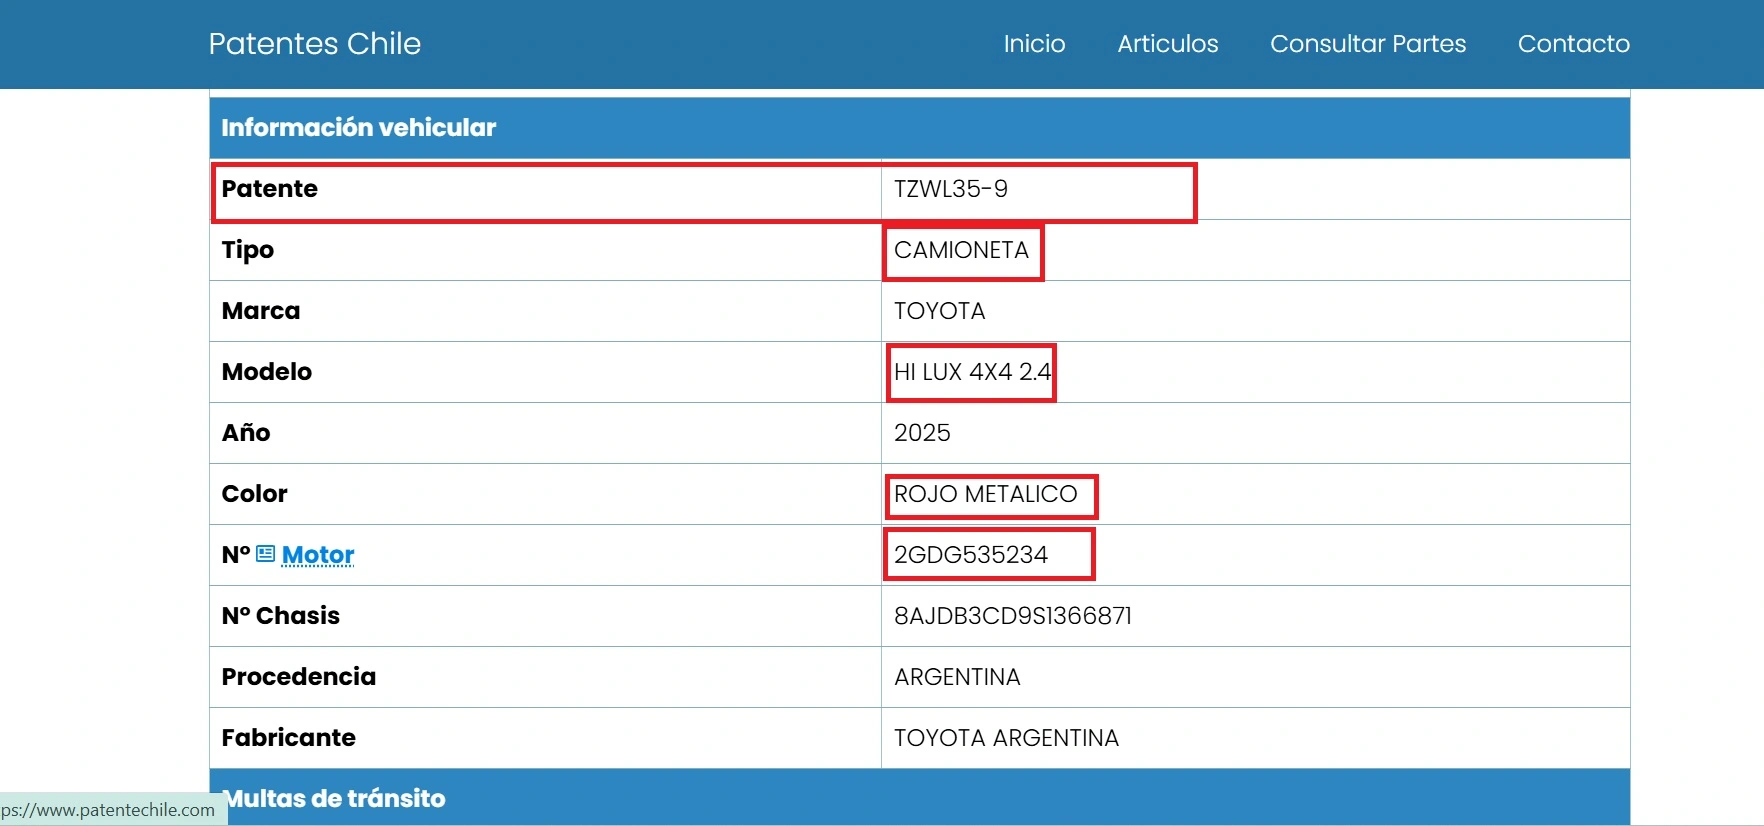
Task: Select the patente value TZWL35-9
Action: pyautogui.click(x=950, y=189)
